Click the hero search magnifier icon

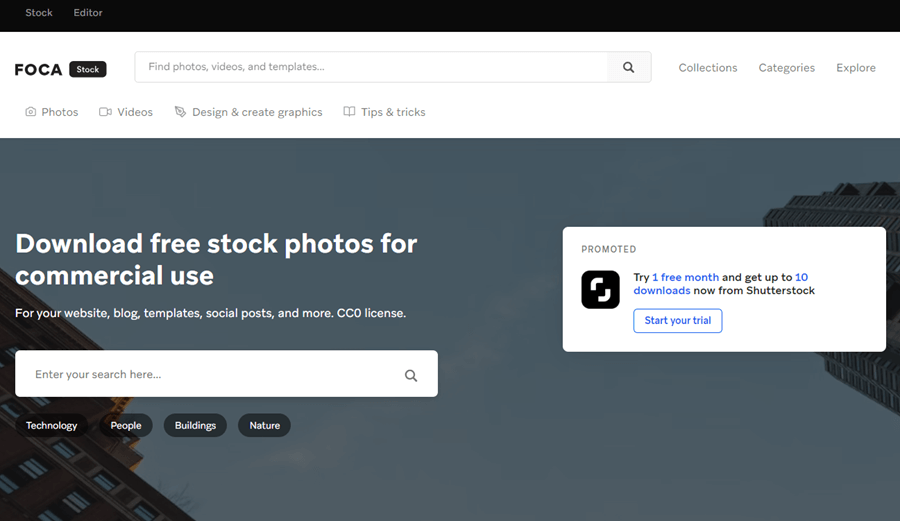(411, 375)
